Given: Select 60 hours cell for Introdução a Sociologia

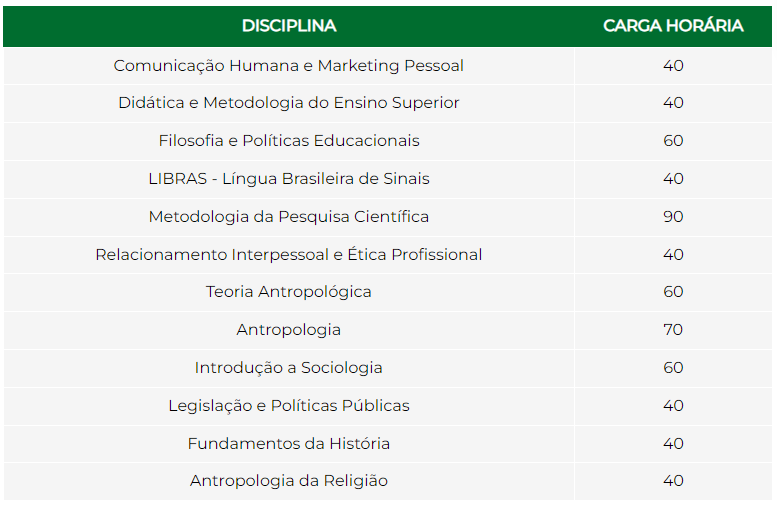Looking at the screenshot, I should tap(673, 368).
